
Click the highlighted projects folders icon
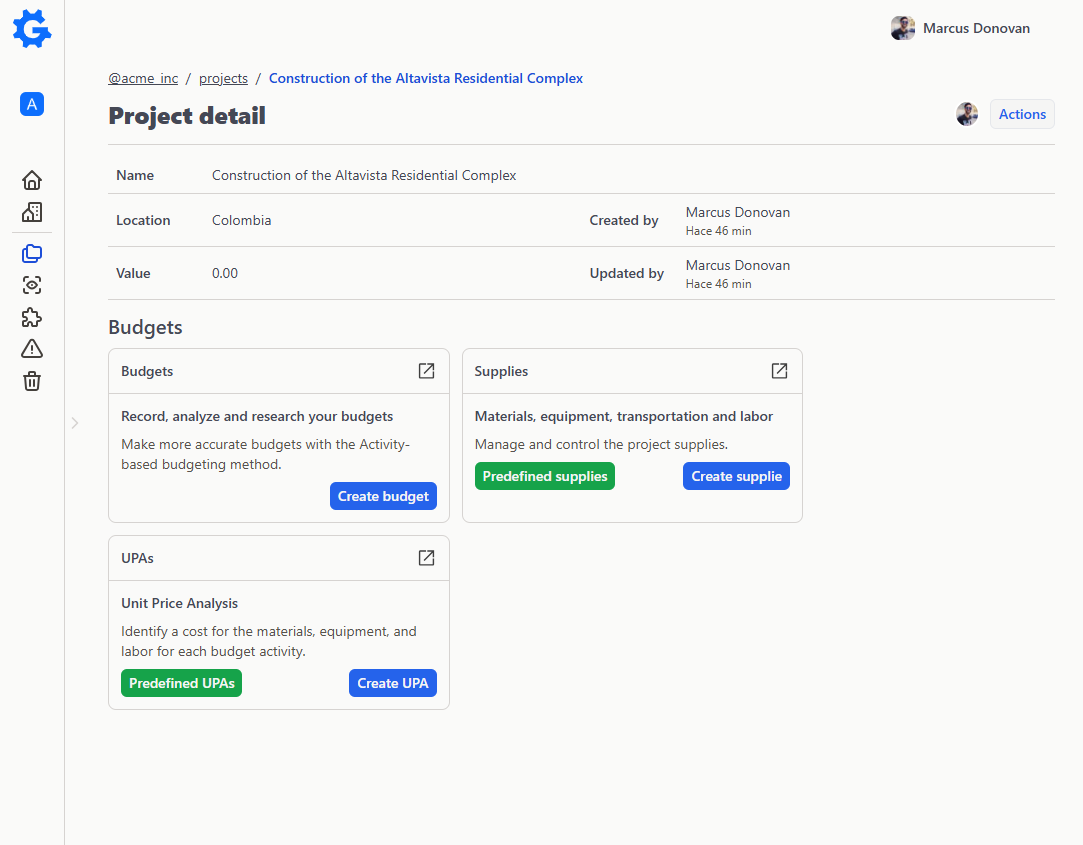[31, 253]
